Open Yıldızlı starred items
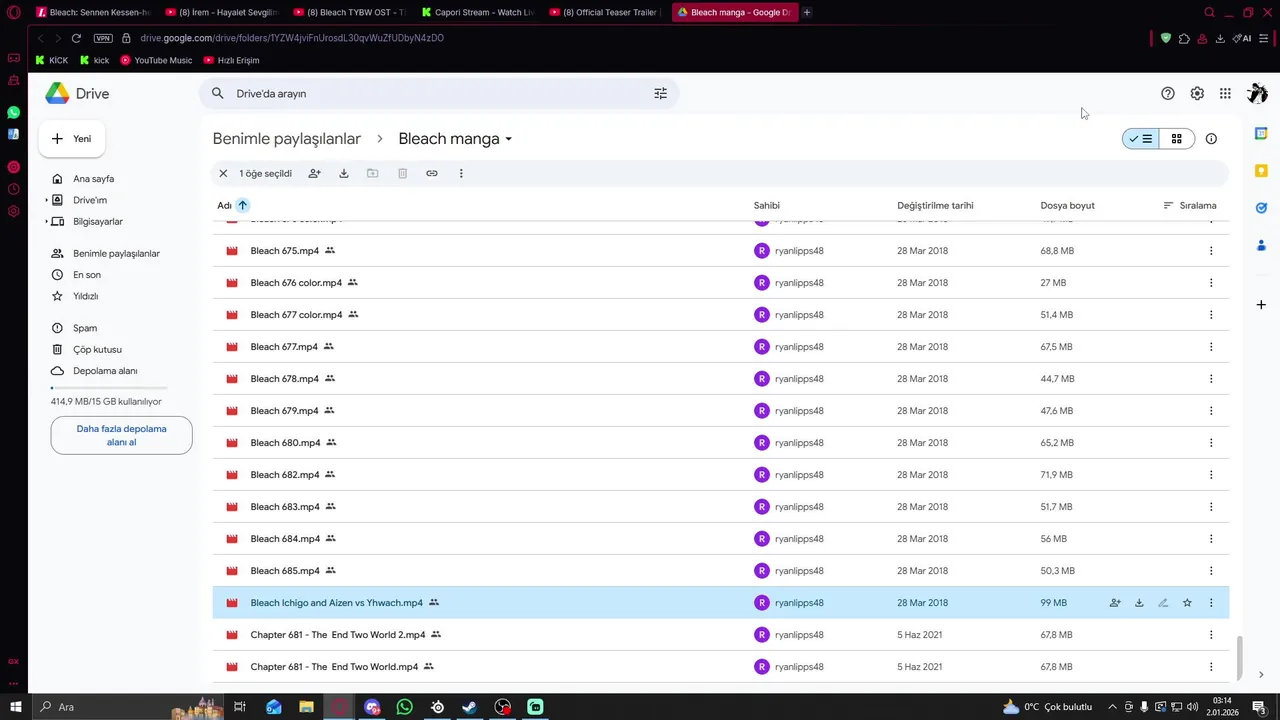 click(85, 296)
